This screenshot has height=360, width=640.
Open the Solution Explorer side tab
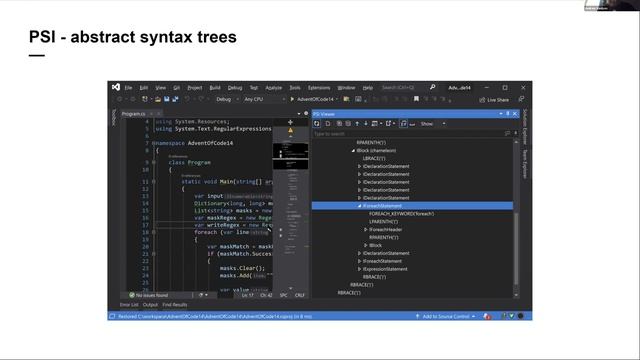[525, 127]
